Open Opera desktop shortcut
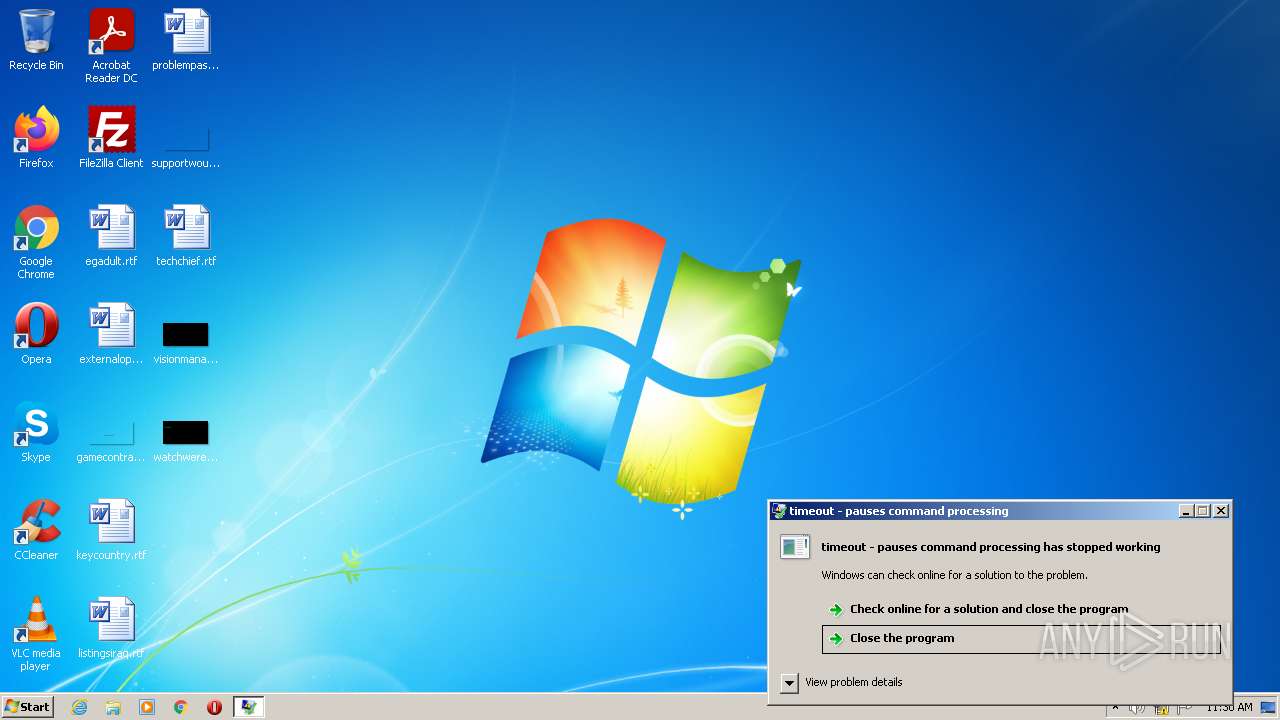Image resolution: width=1280 pixels, height=720 pixels. click(x=36, y=334)
